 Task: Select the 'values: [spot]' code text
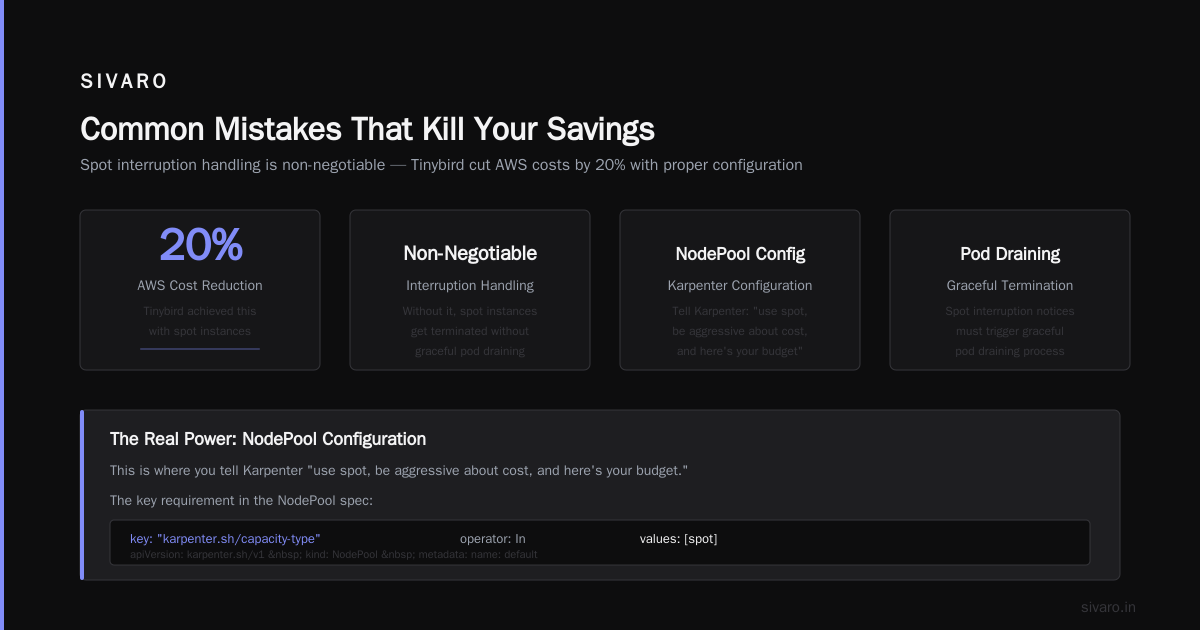coord(679,539)
